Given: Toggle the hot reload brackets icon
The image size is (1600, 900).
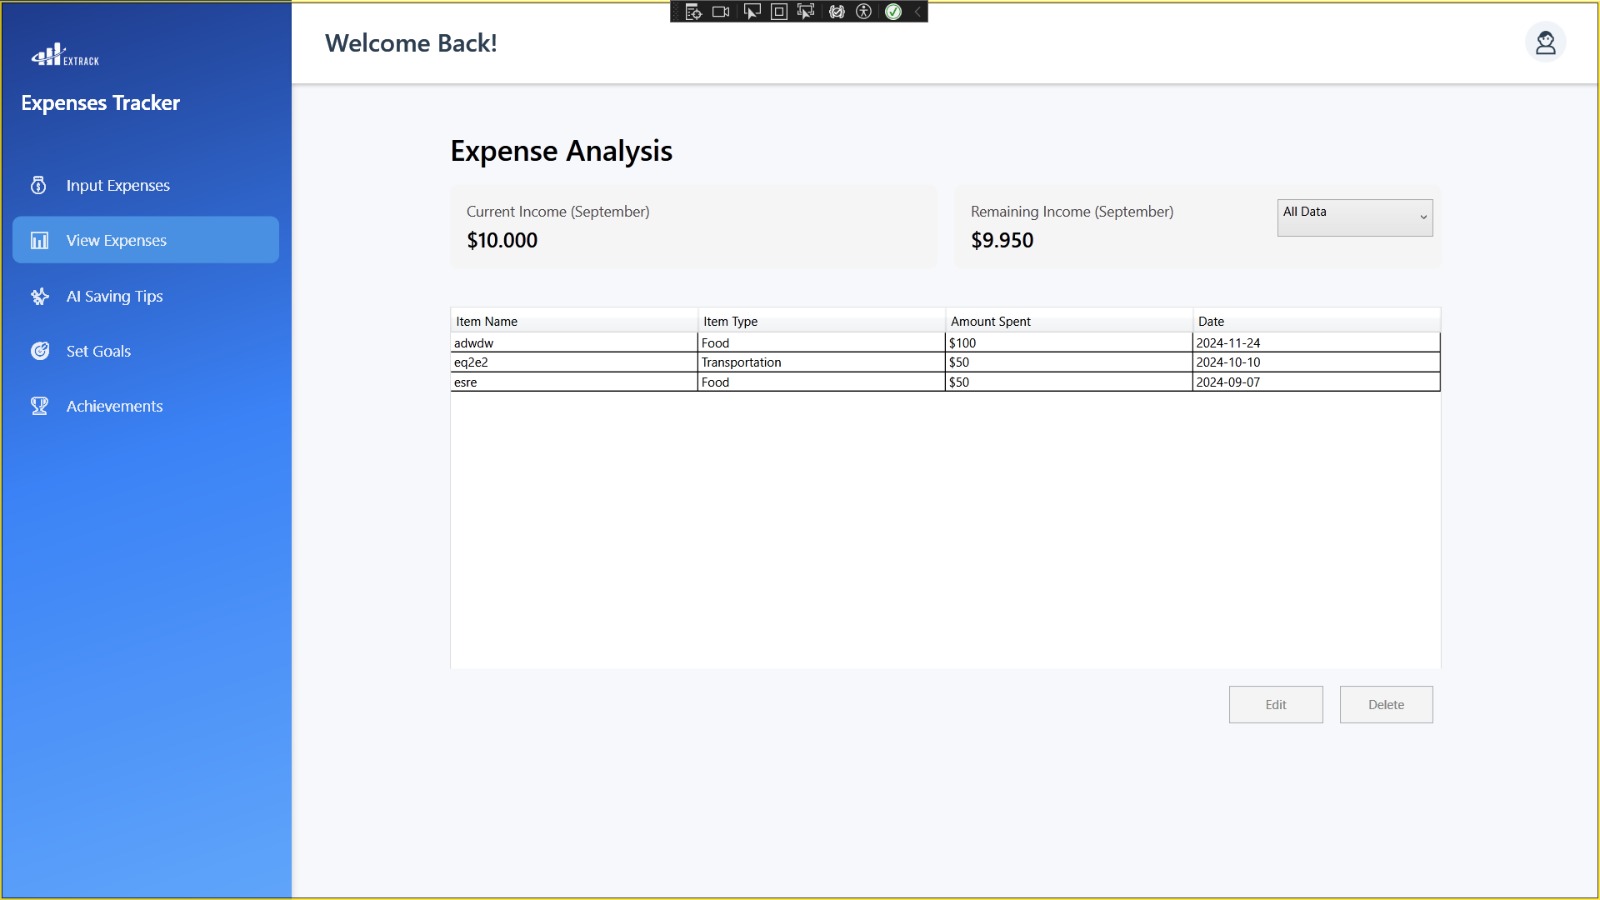Looking at the screenshot, I should click(837, 12).
